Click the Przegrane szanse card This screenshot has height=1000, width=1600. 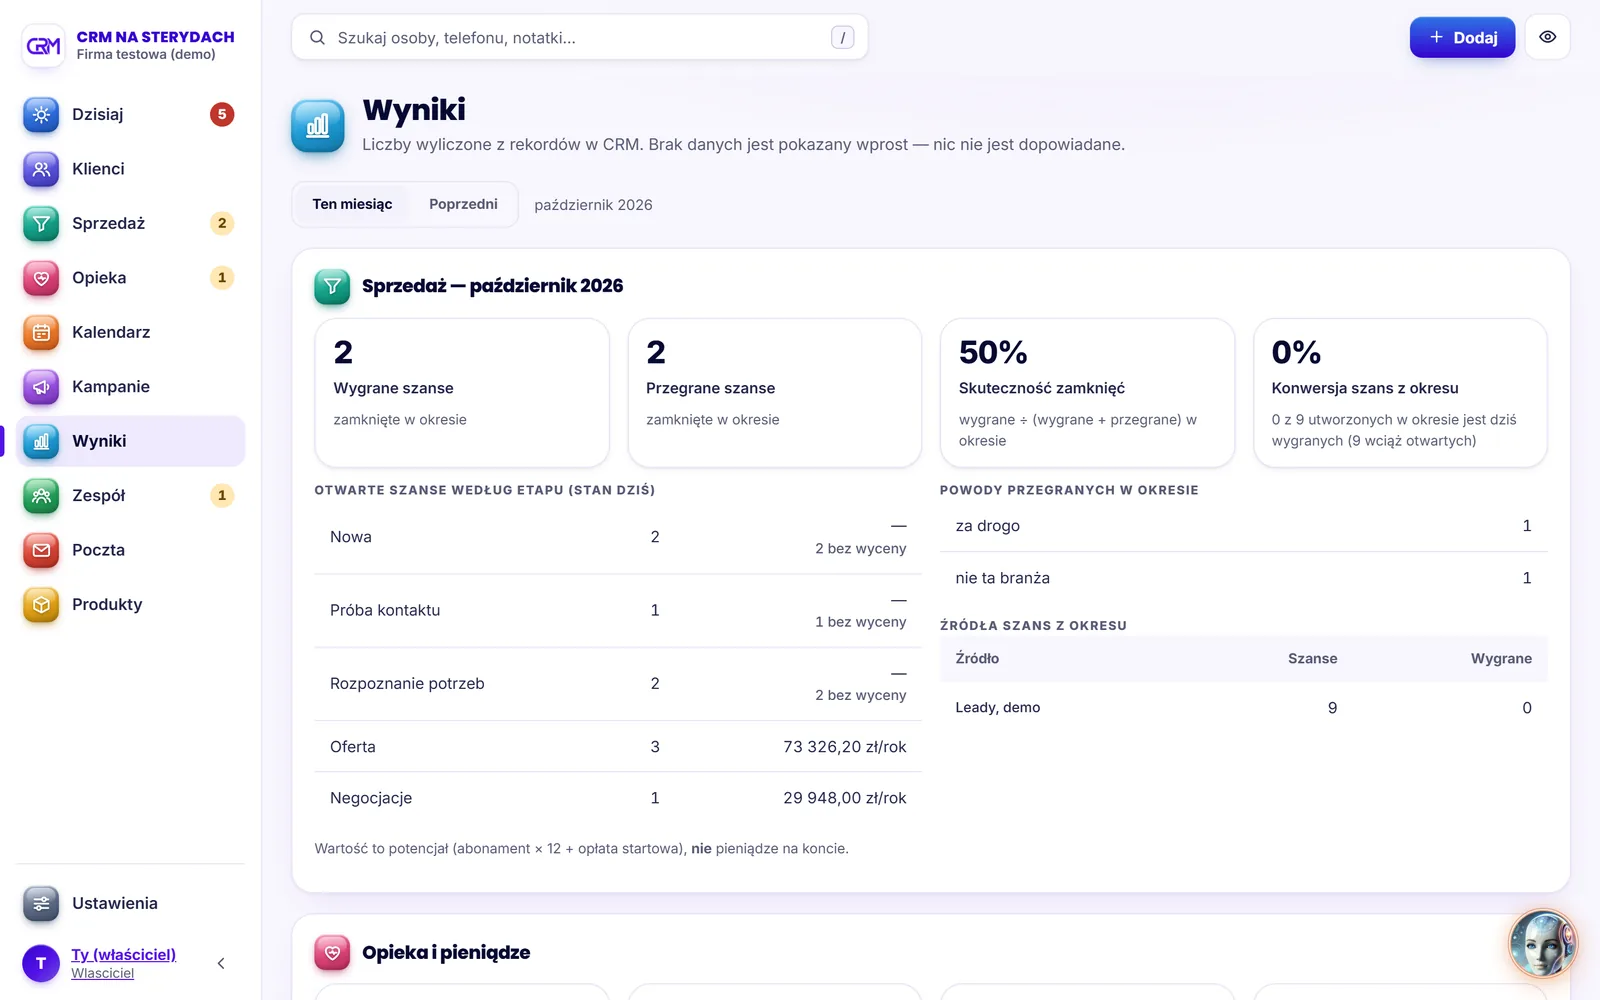[x=775, y=393]
